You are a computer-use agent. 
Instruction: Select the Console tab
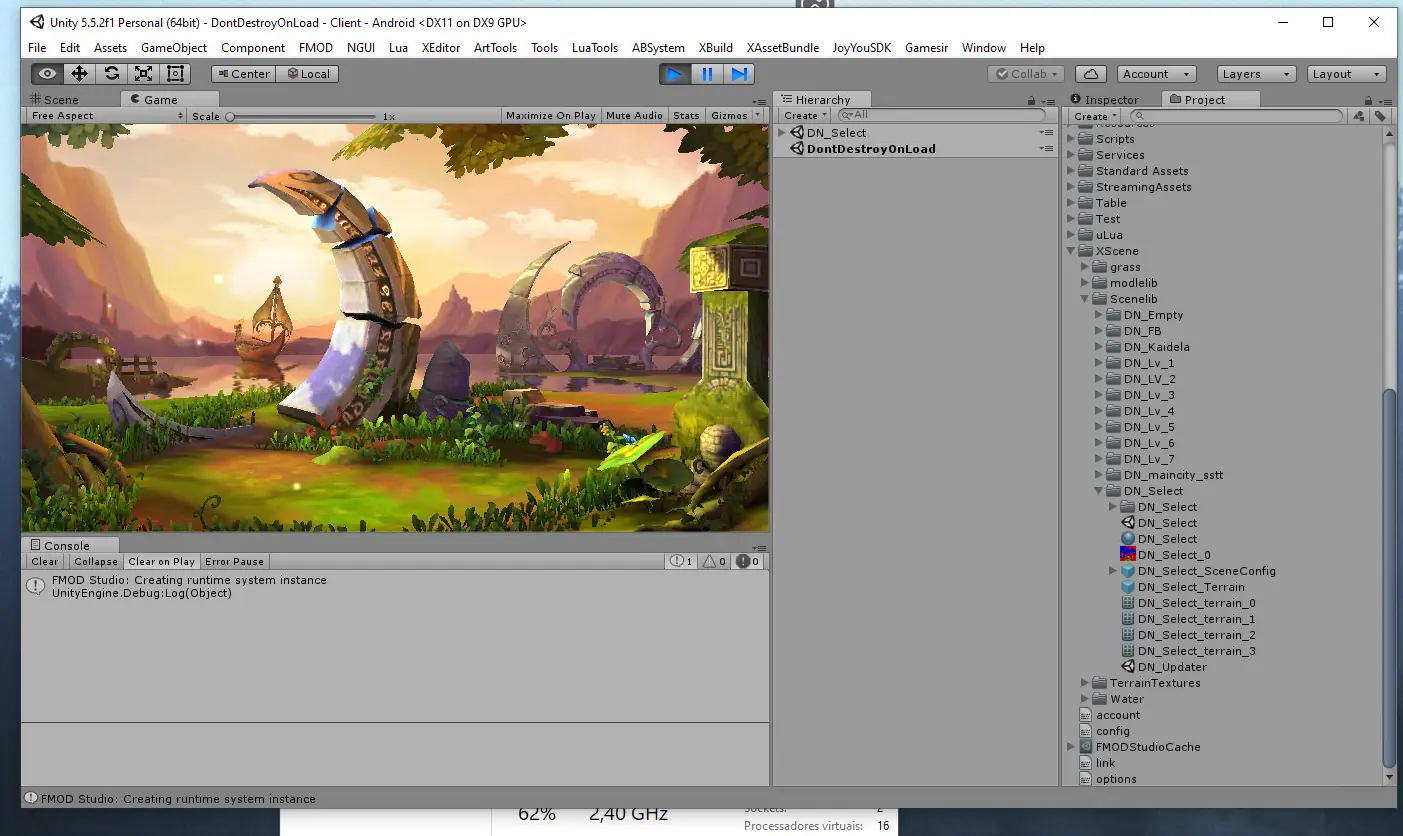pos(70,545)
